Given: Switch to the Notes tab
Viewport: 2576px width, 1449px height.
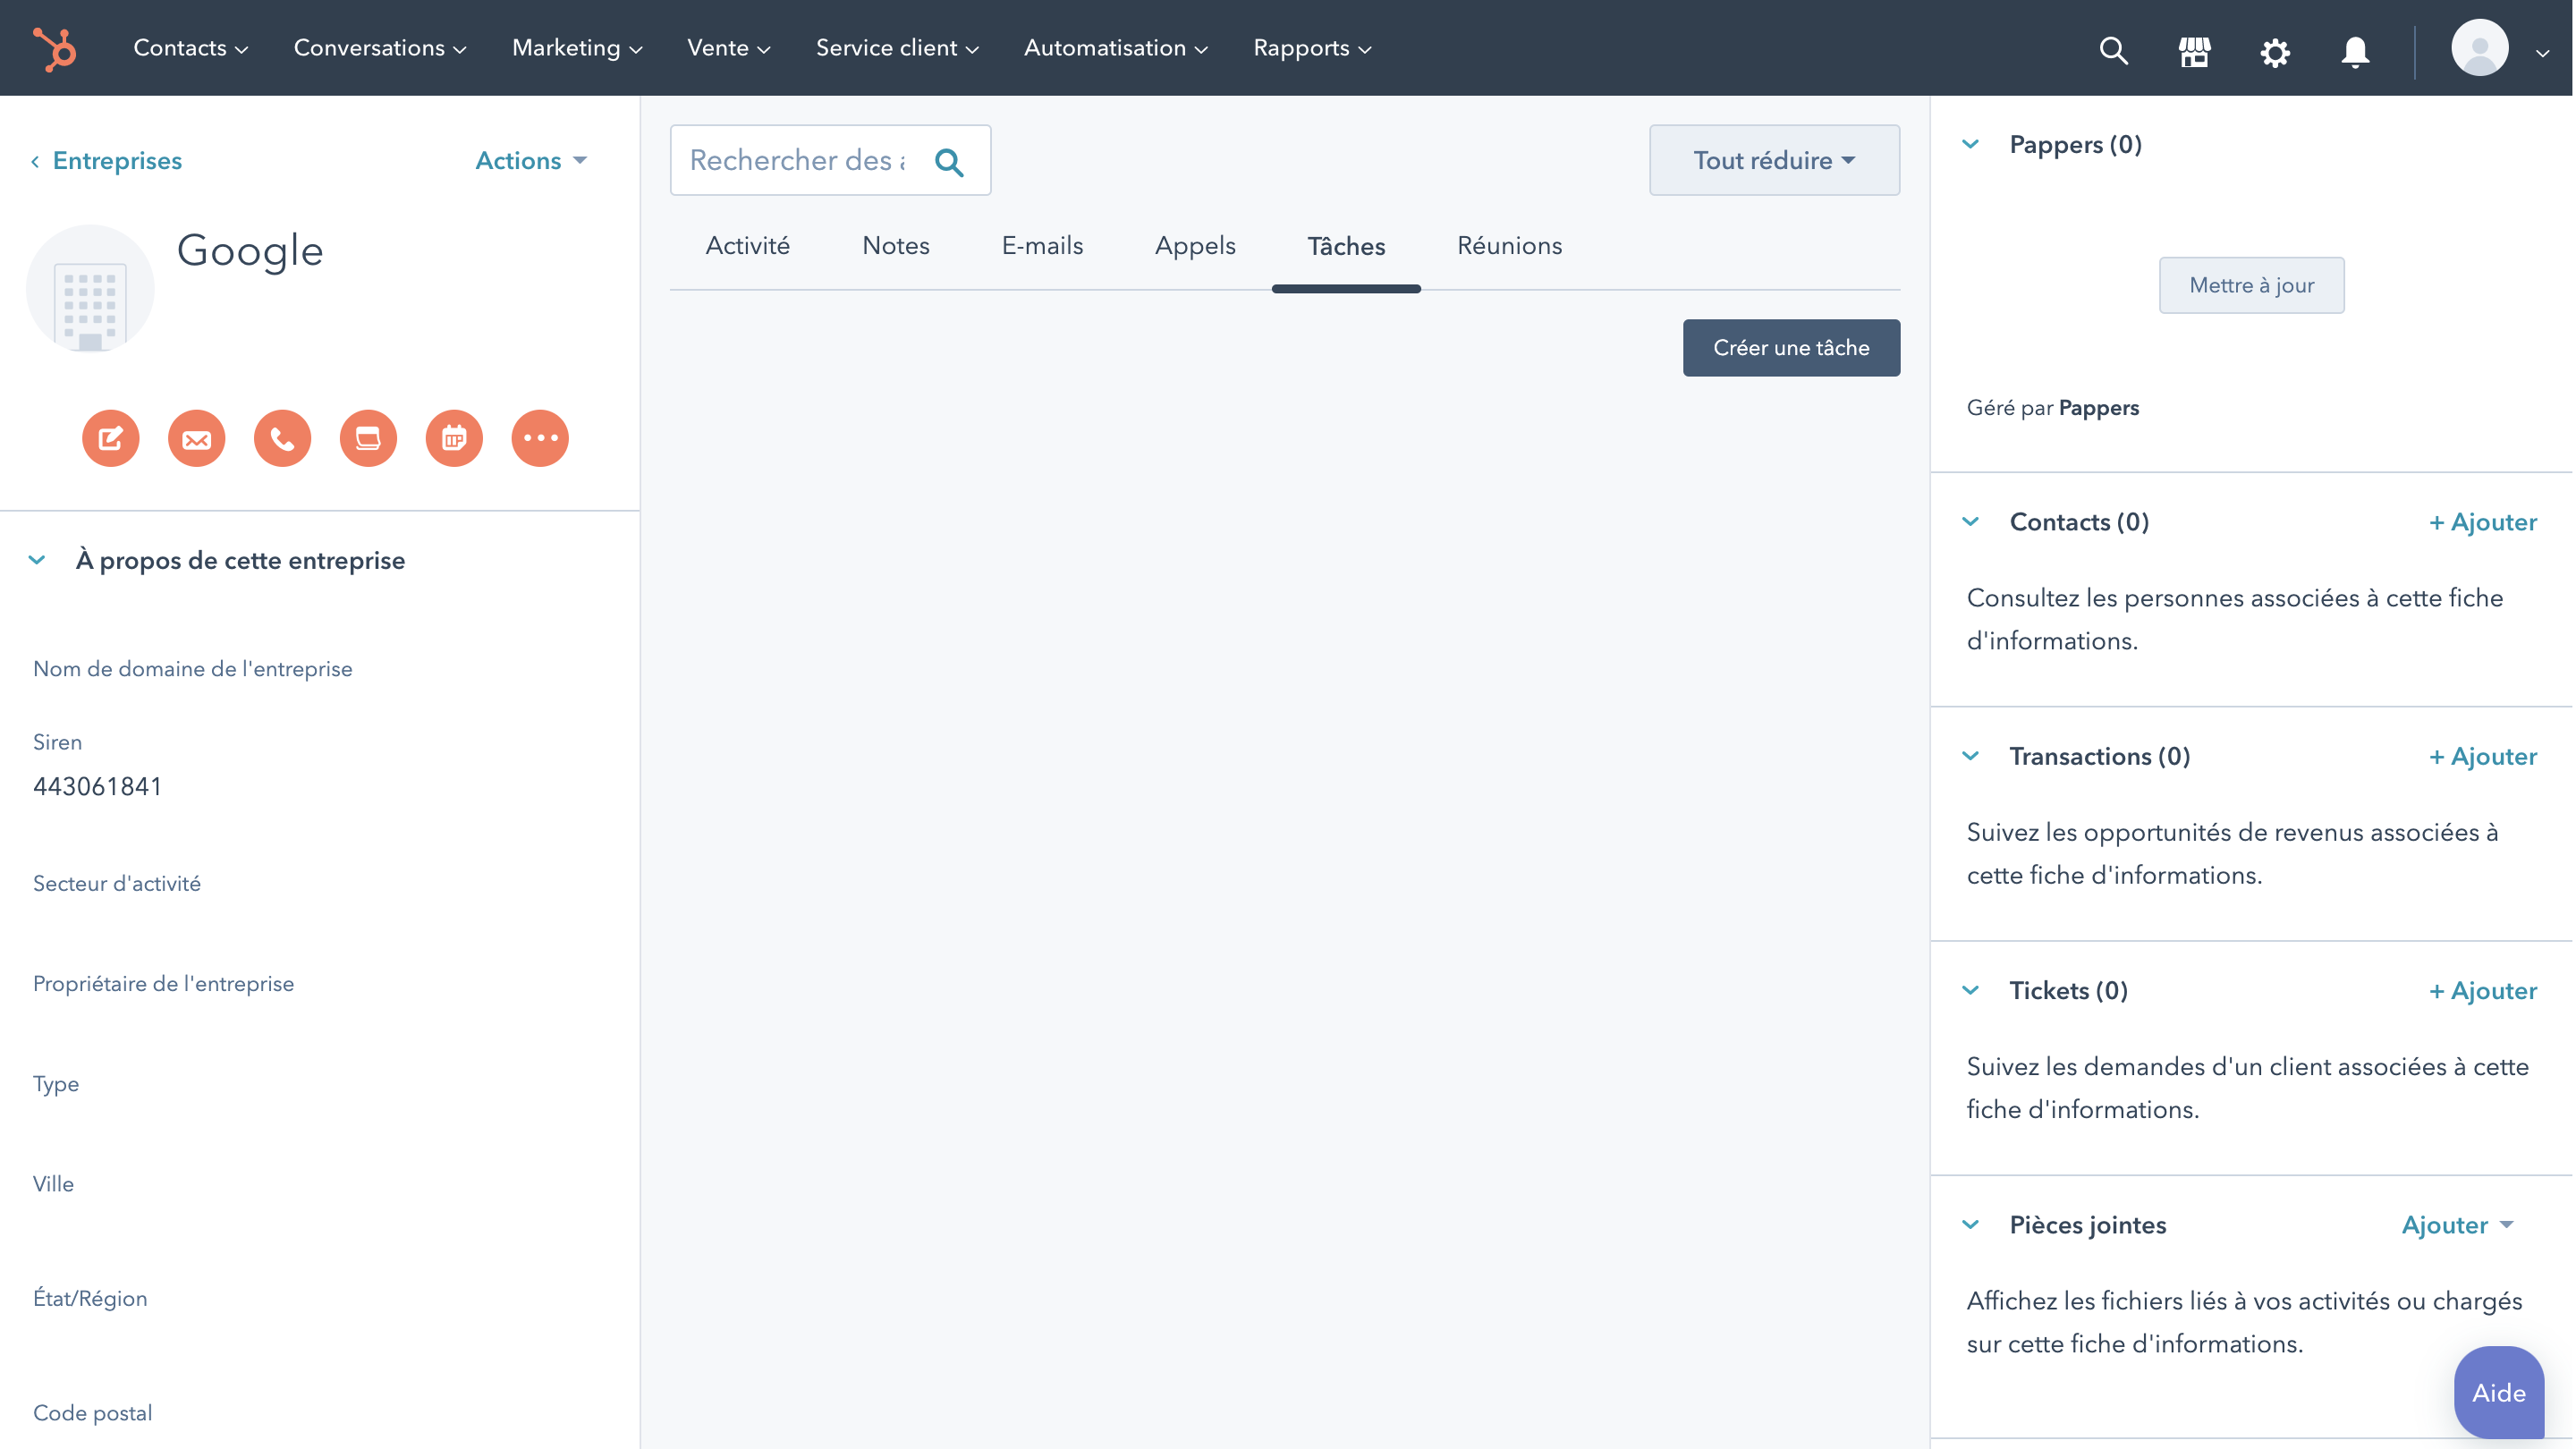Looking at the screenshot, I should click(x=896, y=246).
